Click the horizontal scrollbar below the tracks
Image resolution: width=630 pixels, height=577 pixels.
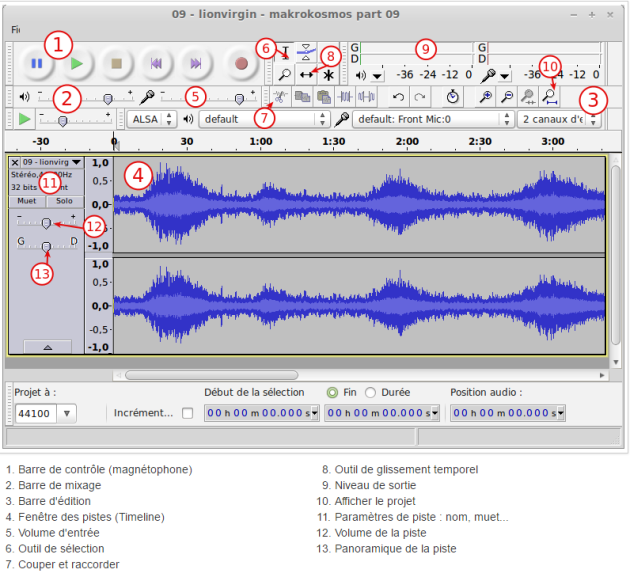(300, 375)
